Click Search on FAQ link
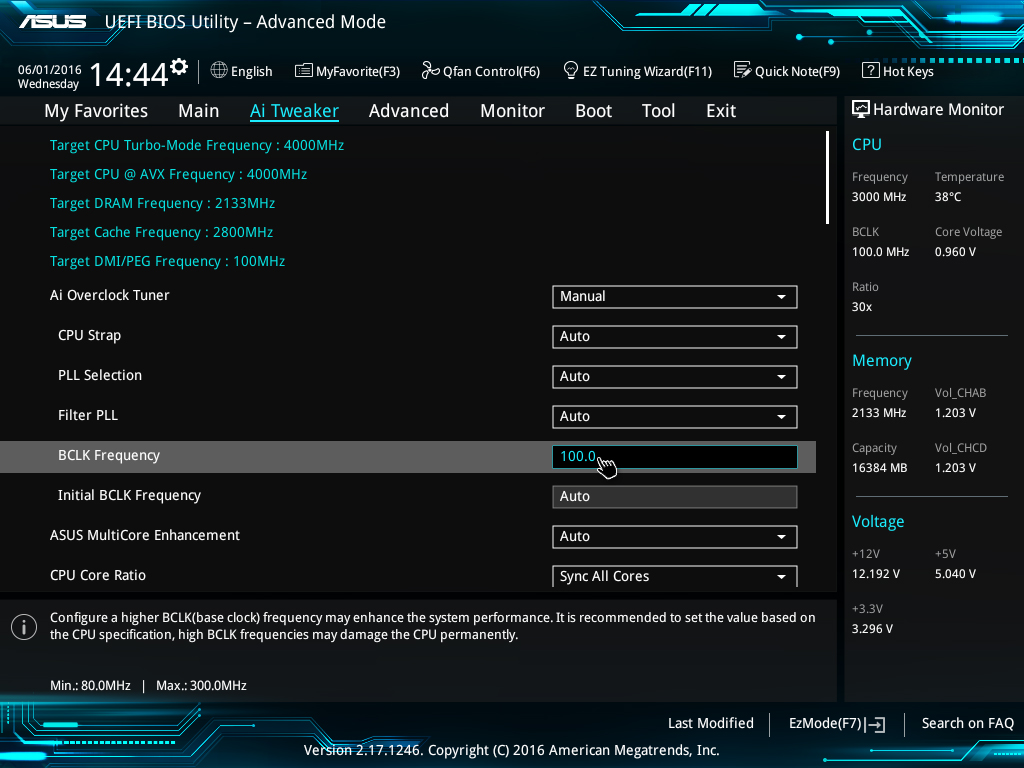Viewport: 1024px width, 768px height. (x=967, y=723)
